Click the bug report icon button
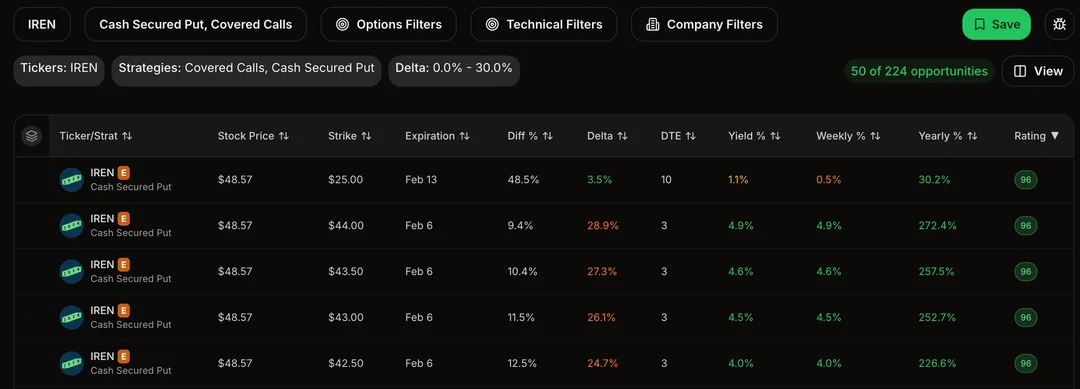 [x=1059, y=25]
